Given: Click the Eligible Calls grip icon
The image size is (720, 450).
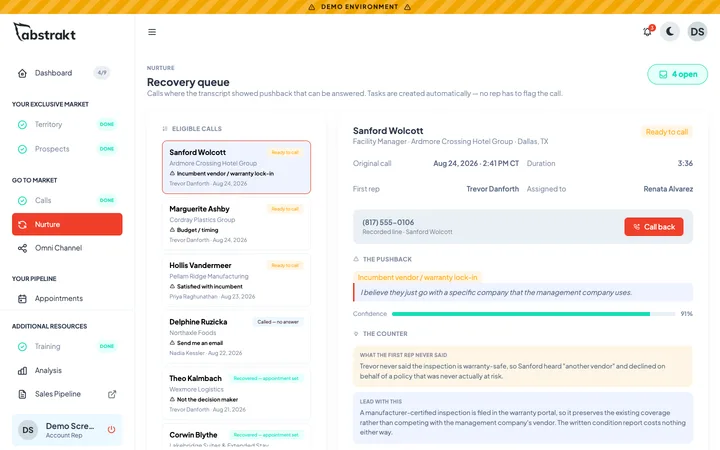Looking at the screenshot, I should point(165,129).
